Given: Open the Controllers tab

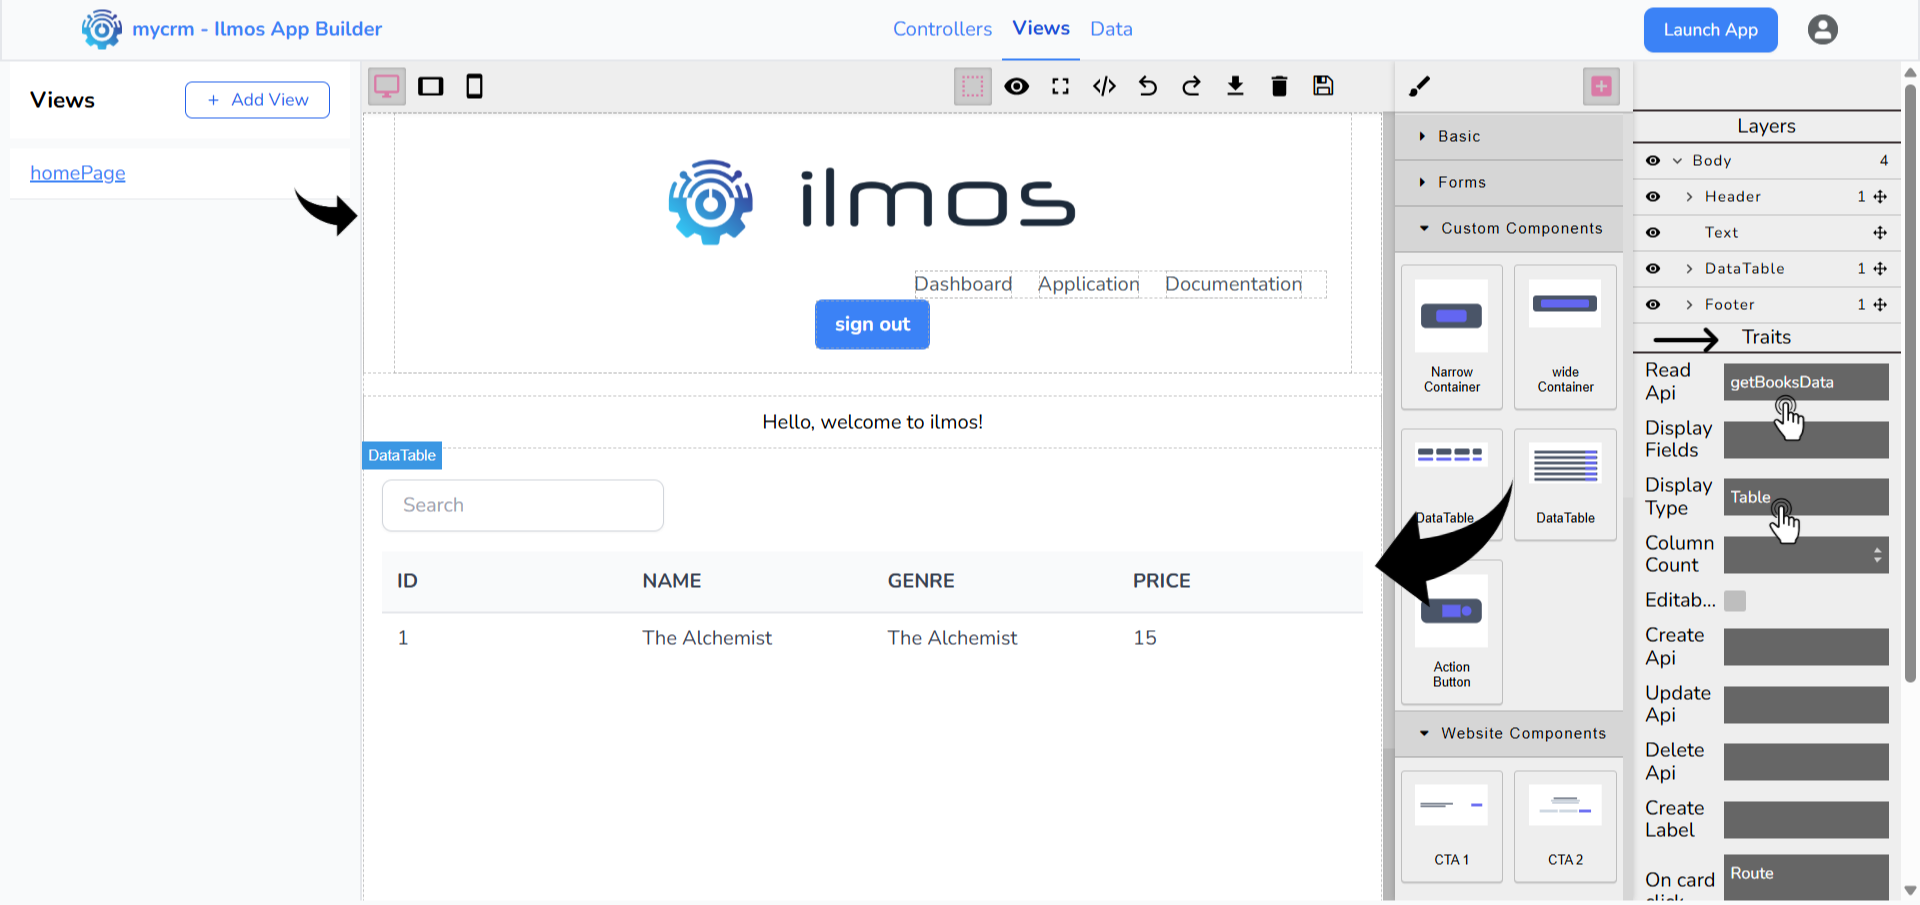Looking at the screenshot, I should (x=942, y=29).
